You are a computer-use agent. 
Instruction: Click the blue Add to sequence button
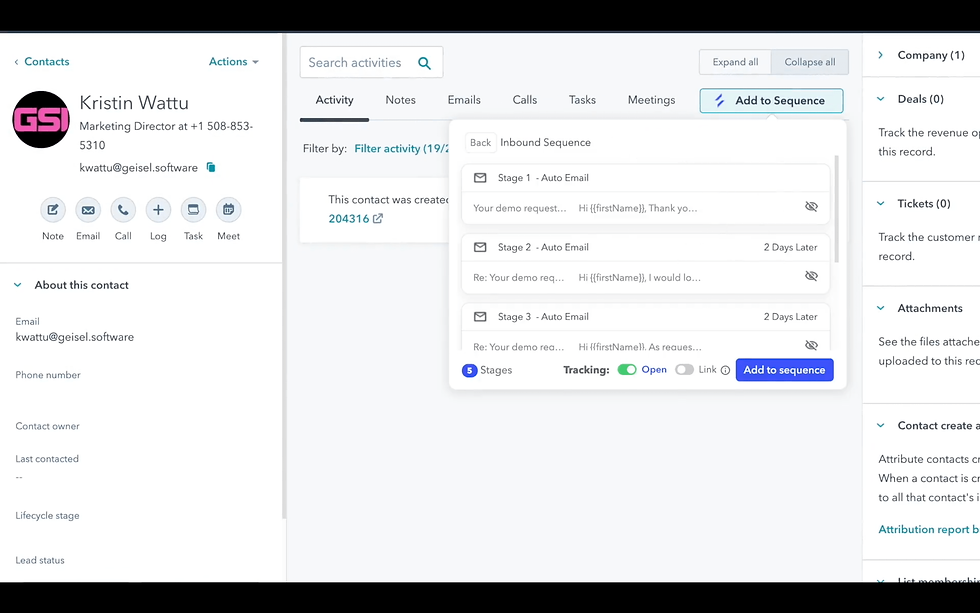784,370
